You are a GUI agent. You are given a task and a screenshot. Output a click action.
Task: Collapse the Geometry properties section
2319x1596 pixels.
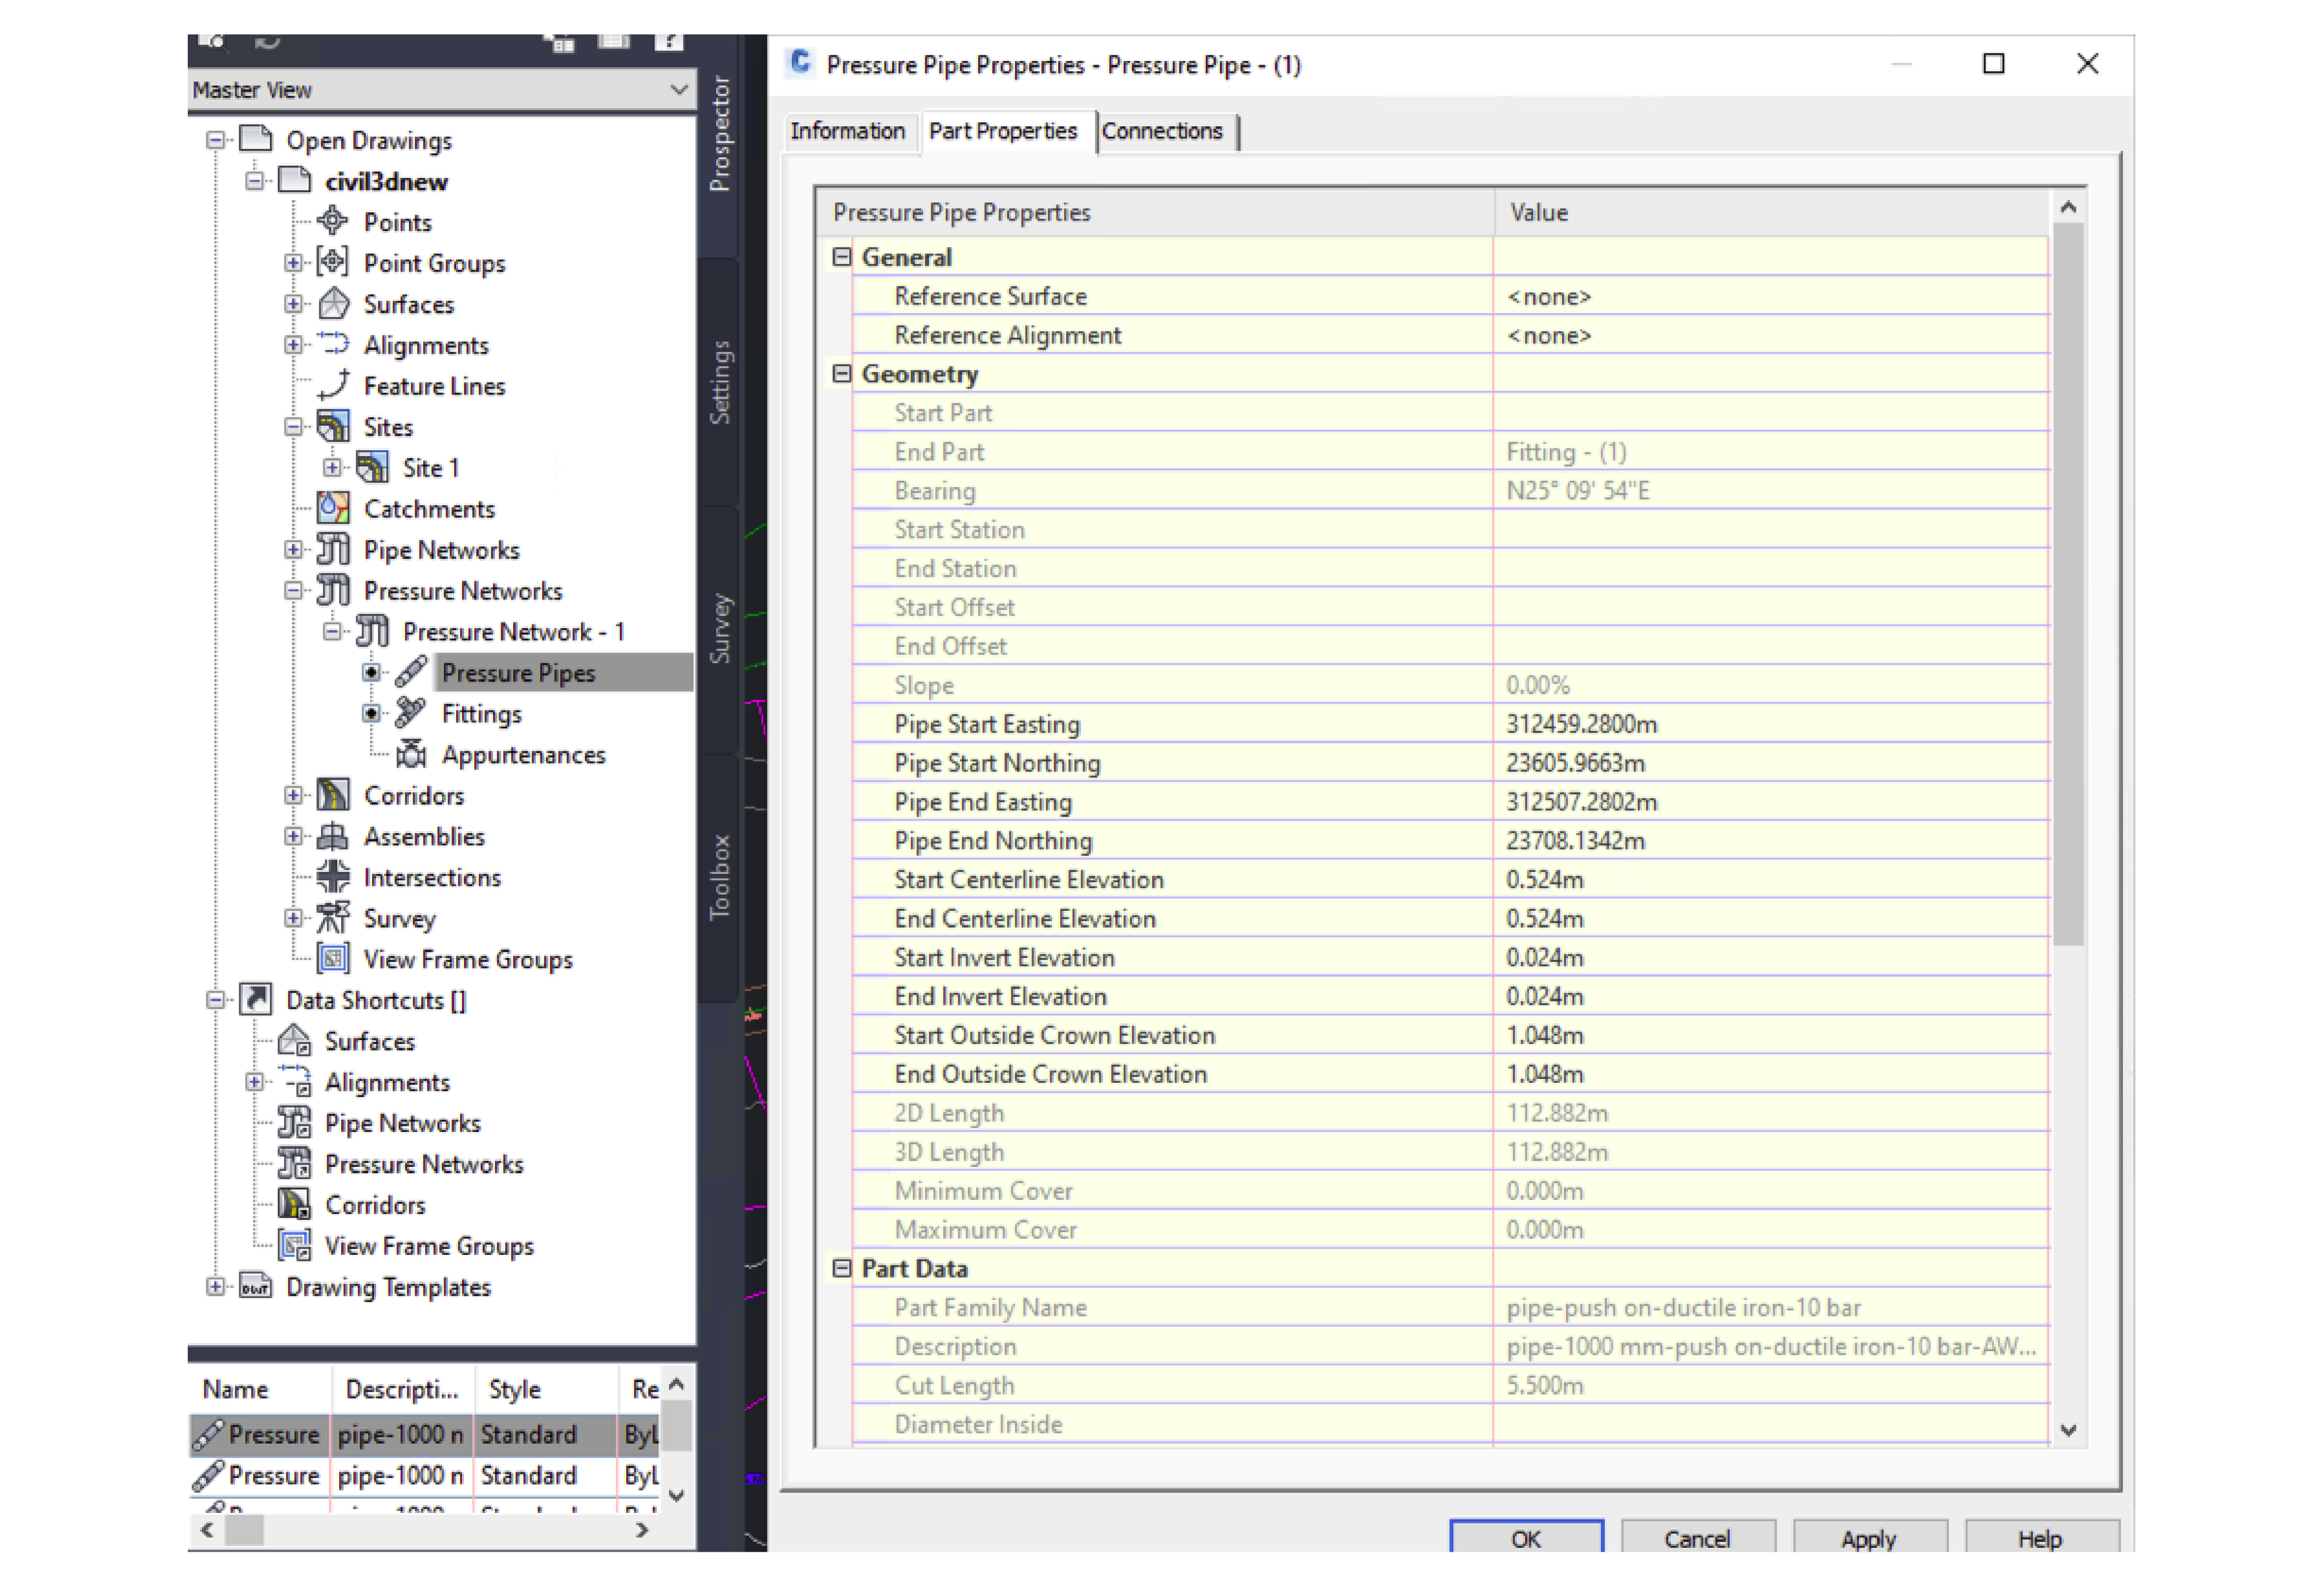tap(841, 374)
